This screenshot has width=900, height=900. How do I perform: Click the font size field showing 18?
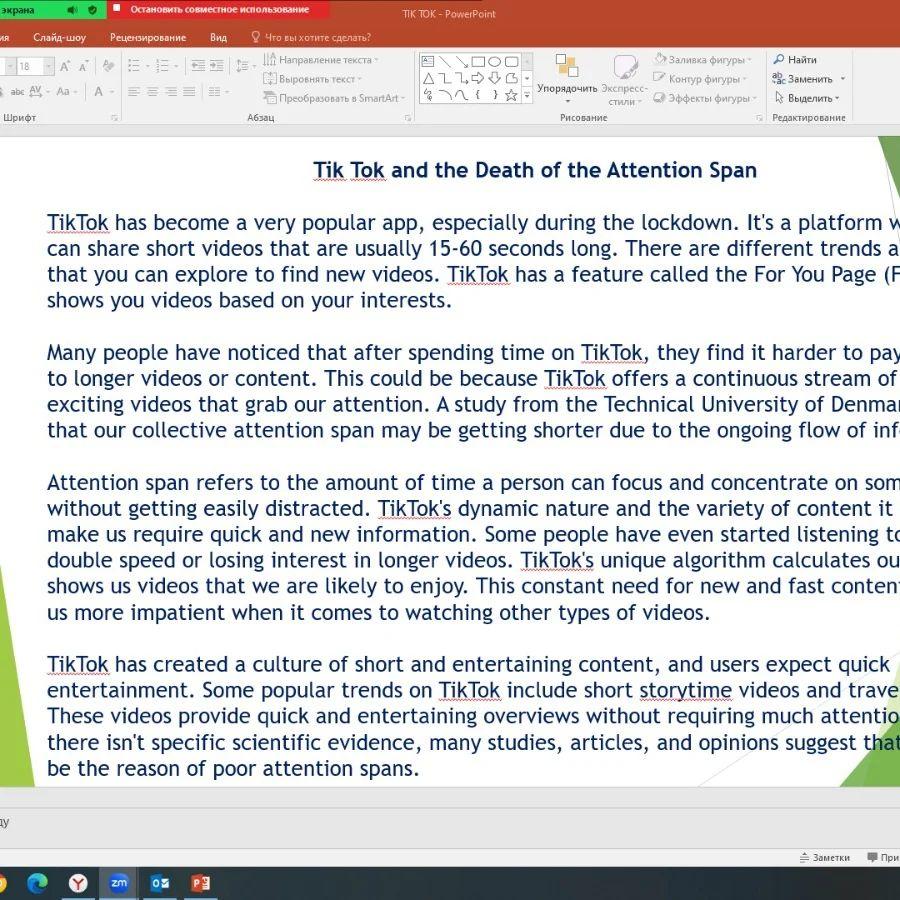click(30, 67)
